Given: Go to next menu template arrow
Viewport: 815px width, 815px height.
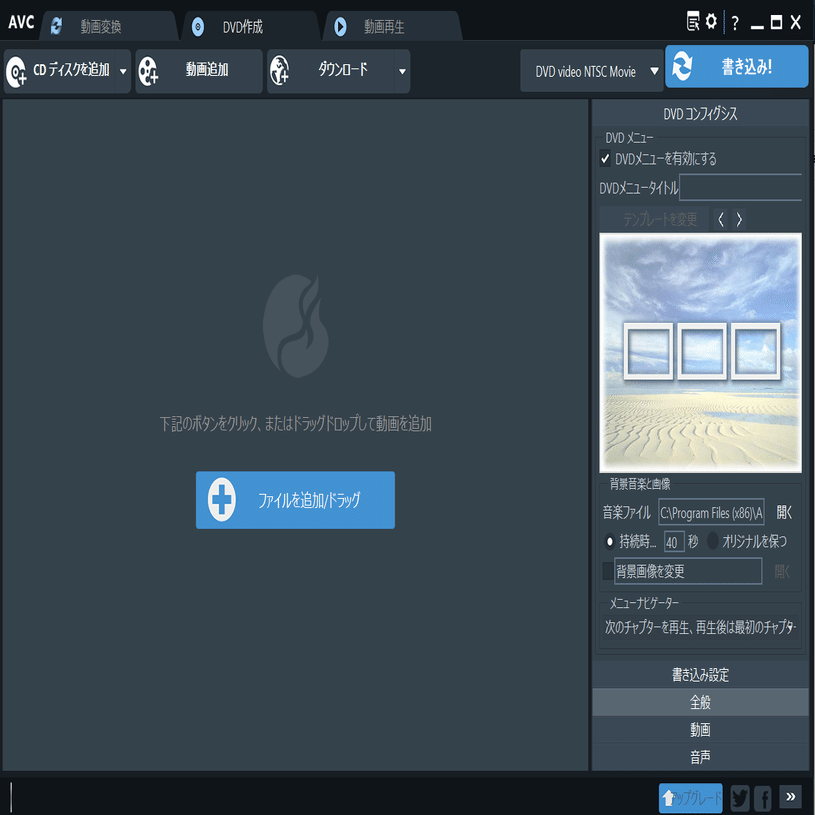Looking at the screenshot, I should 739,219.
